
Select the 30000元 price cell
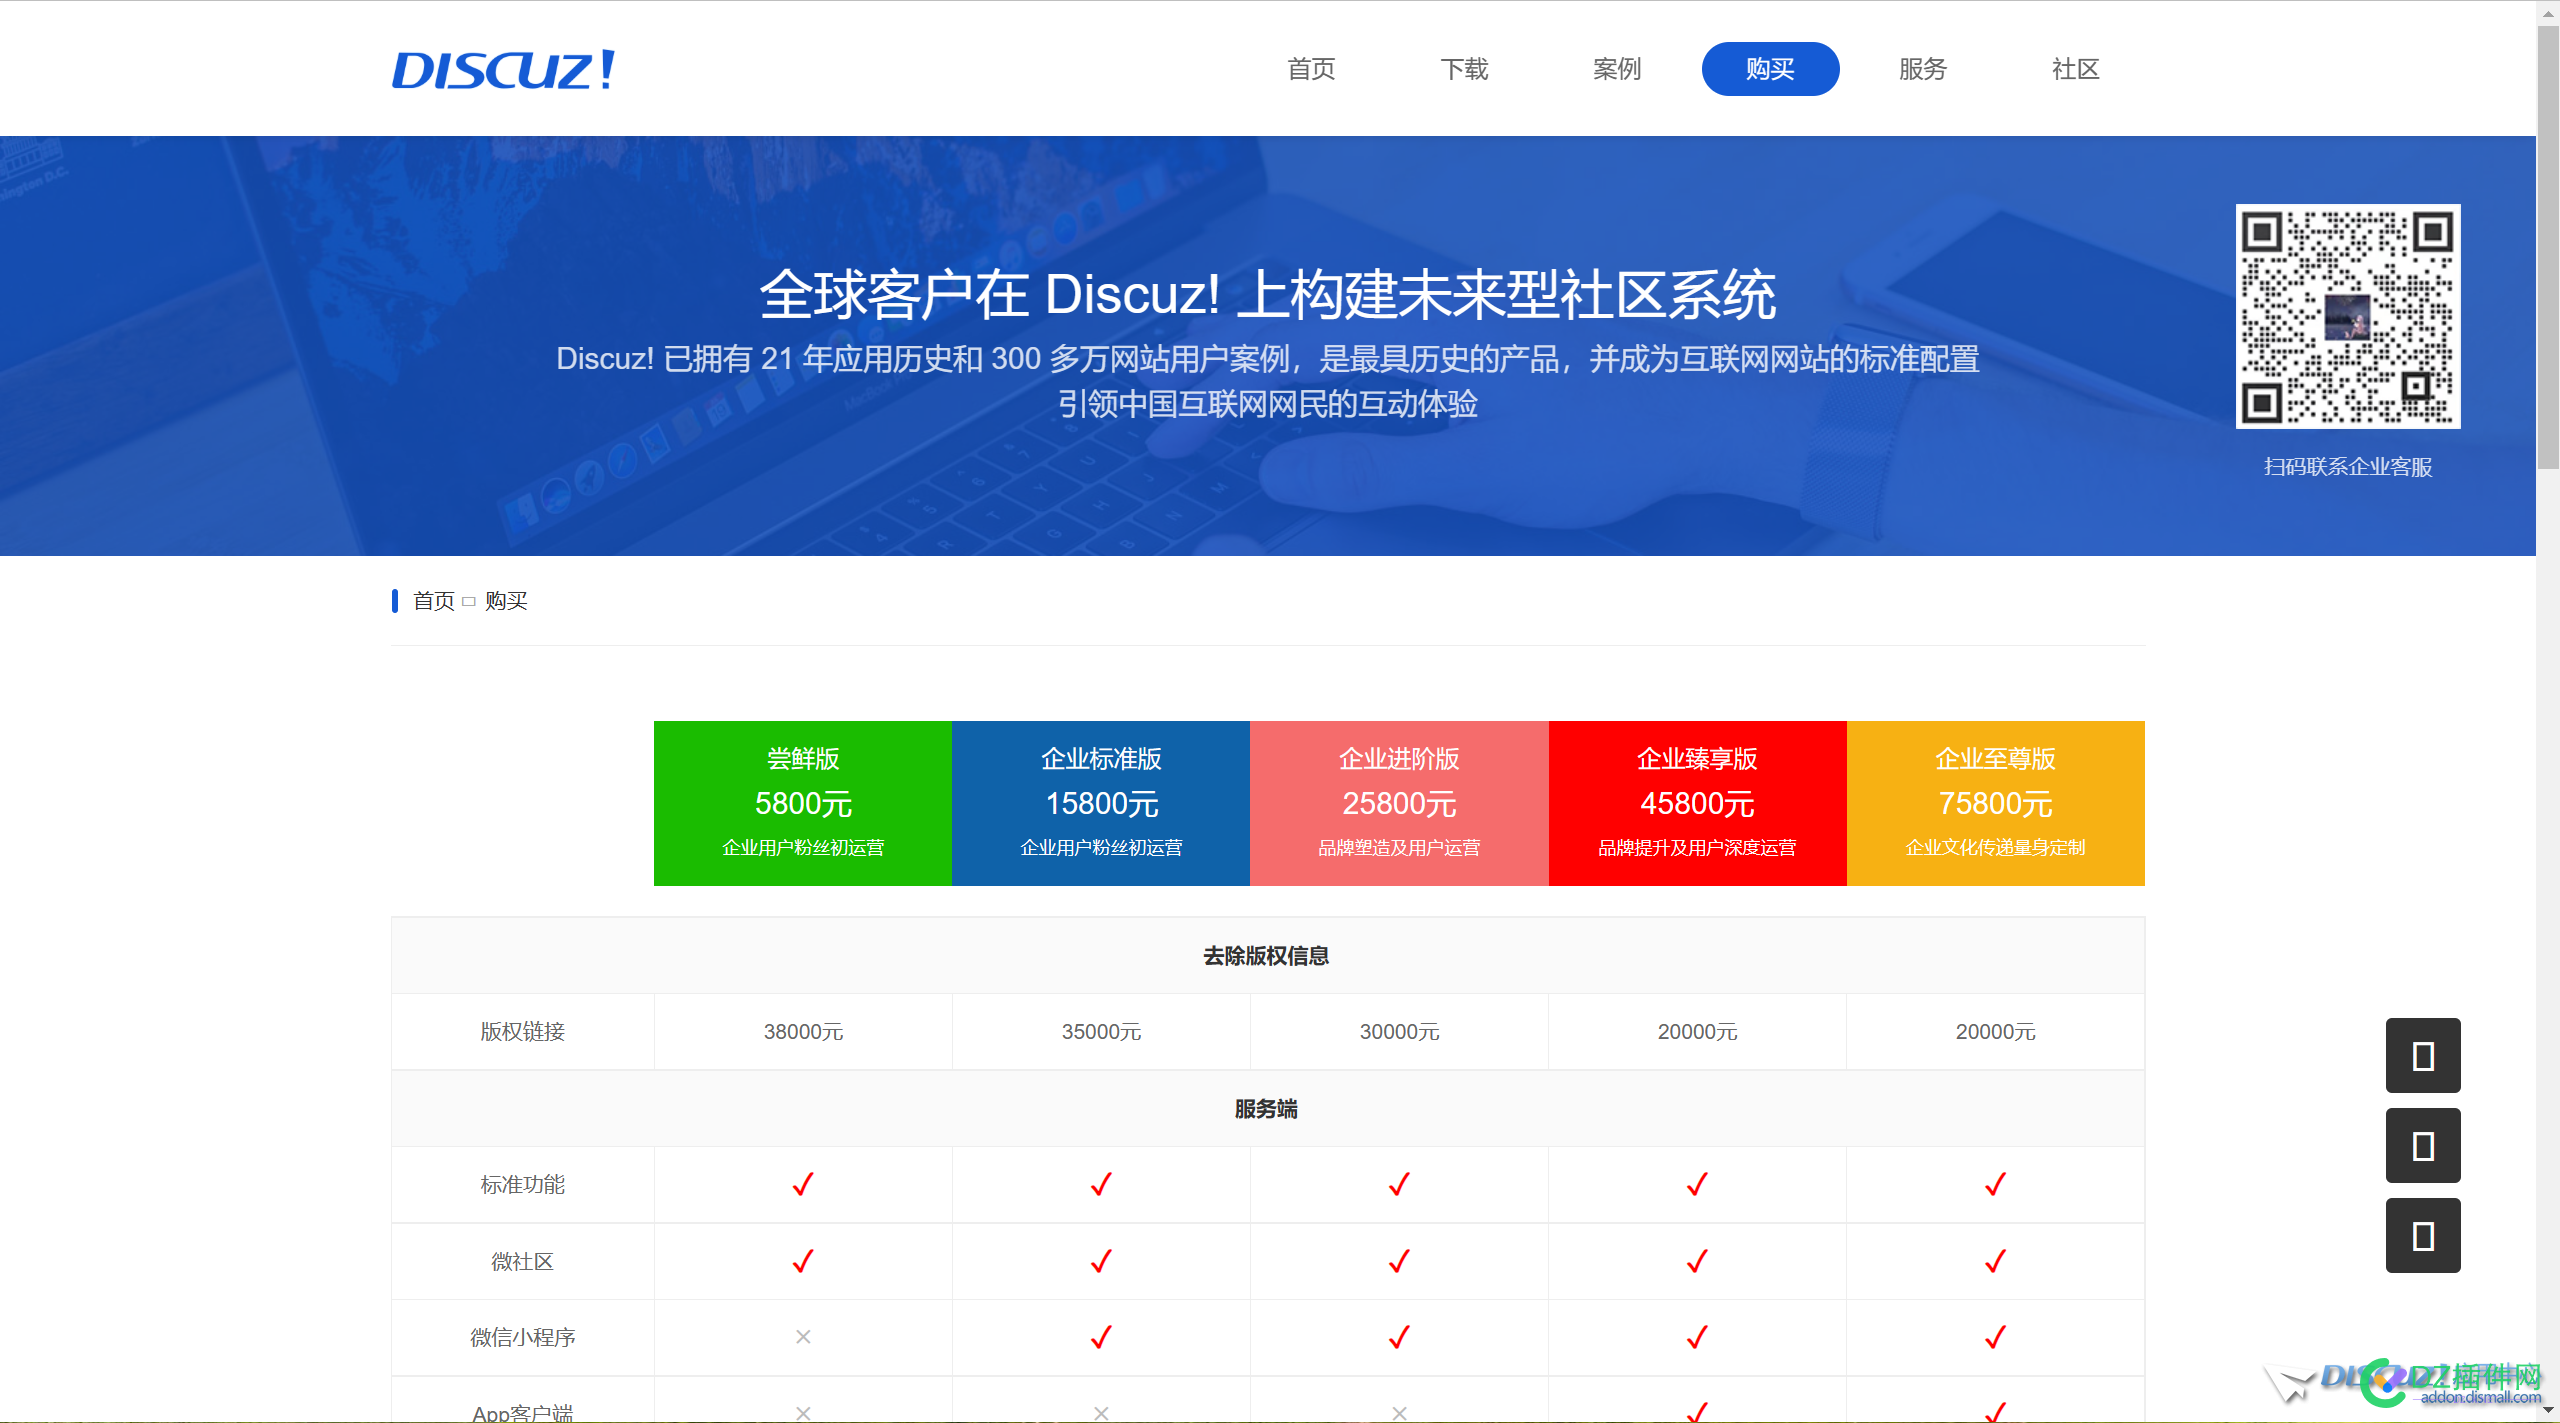(1399, 1032)
